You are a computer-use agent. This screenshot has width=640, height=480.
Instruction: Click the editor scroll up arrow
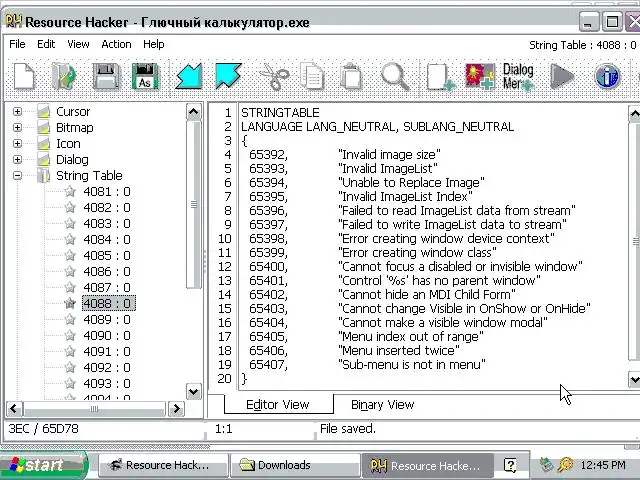pos(634,114)
